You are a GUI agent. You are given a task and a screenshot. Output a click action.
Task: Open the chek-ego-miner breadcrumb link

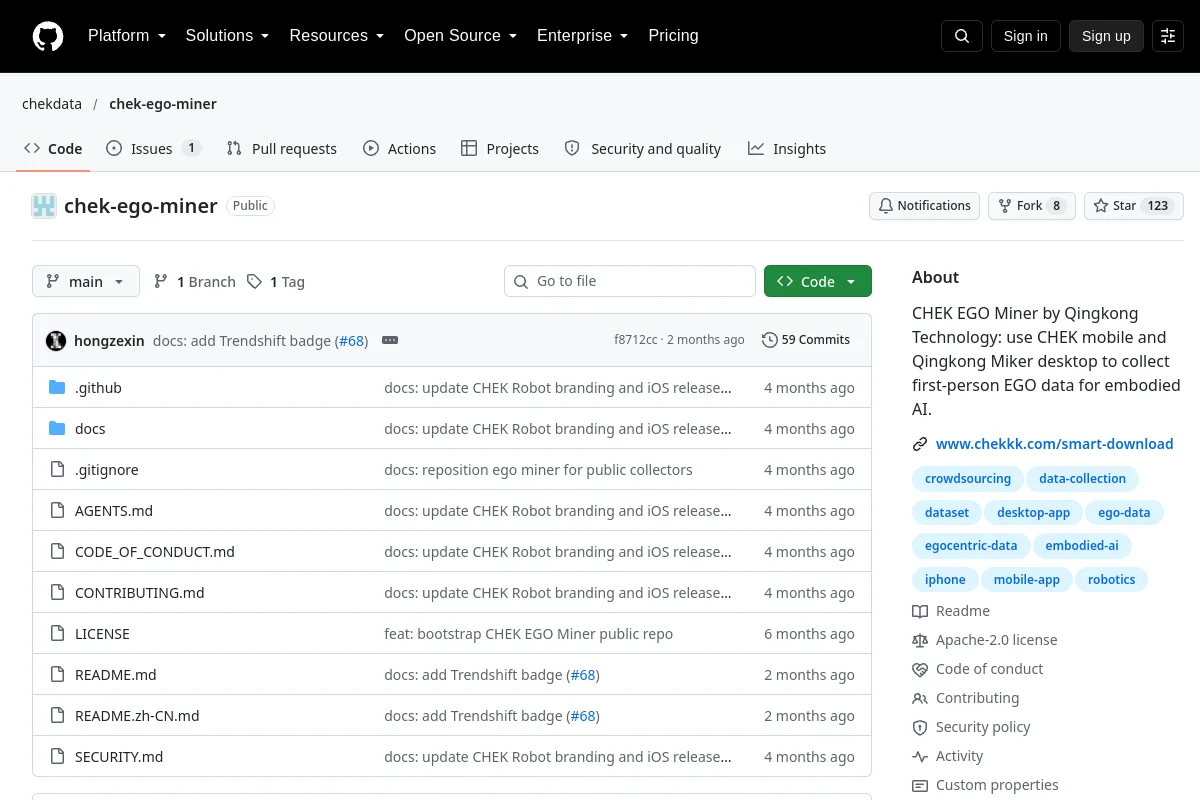pyautogui.click(x=163, y=104)
